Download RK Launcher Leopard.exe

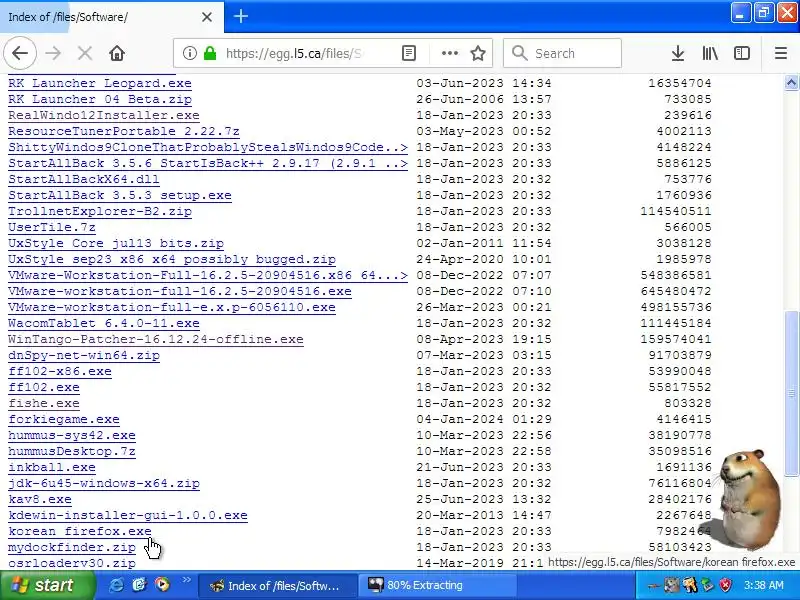(99, 83)
